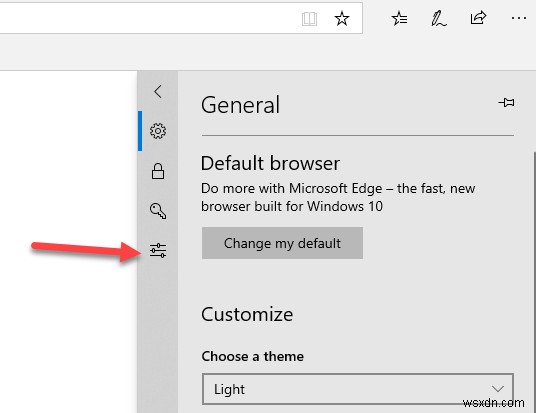
Task: Open the Passwords & autofill key tab
Action: tap(158, 211)
